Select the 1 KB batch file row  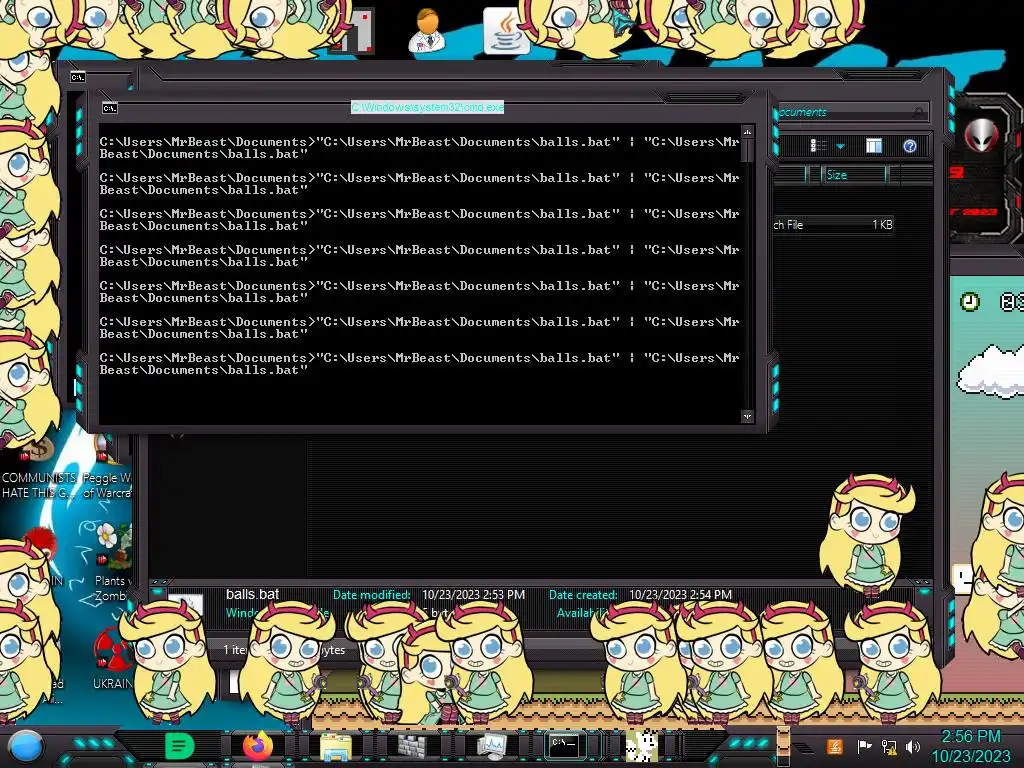[833, 225]
